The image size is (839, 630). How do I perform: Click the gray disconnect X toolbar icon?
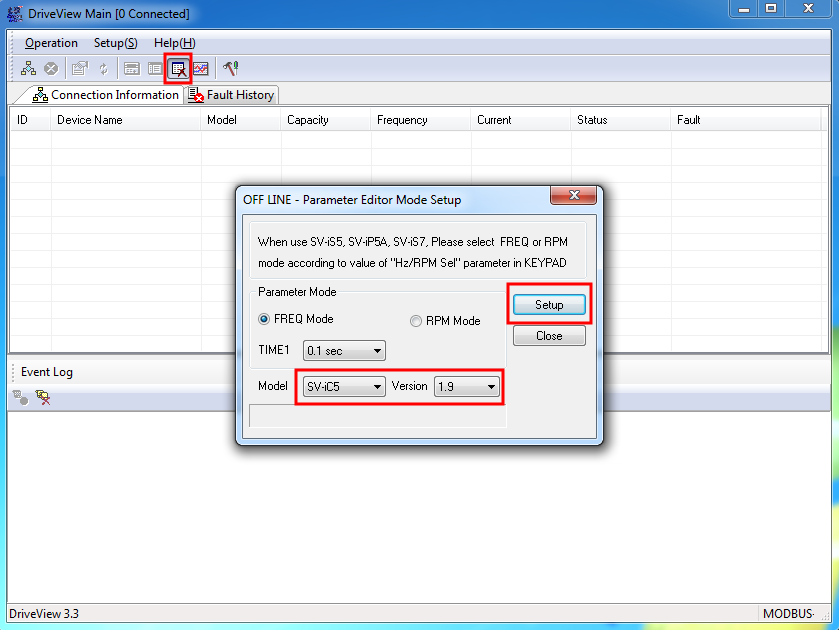click(51, 68)
